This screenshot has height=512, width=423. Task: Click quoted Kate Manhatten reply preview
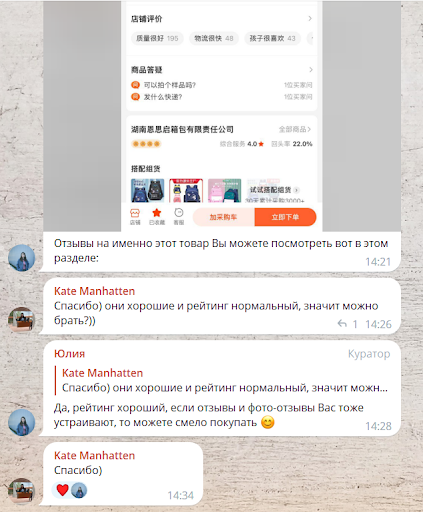click(x=222, y=380)
